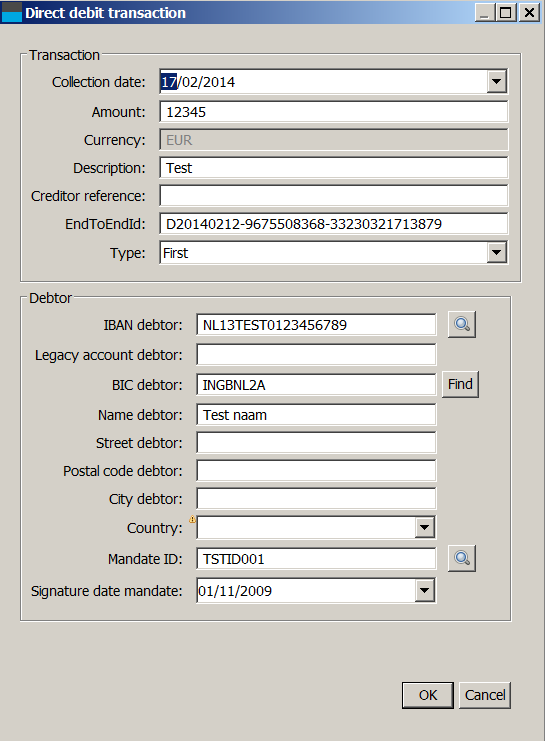The width and height of the screenshot is (545, 741).
Task: Click the window icon in title bar
Action: pyautogui.click(x=12, y=12)
